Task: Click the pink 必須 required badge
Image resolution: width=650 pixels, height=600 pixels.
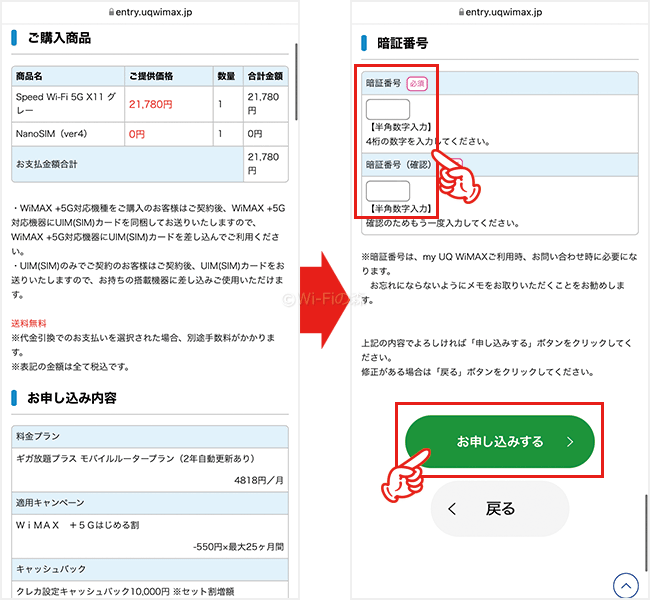Action: coord(417,83)
